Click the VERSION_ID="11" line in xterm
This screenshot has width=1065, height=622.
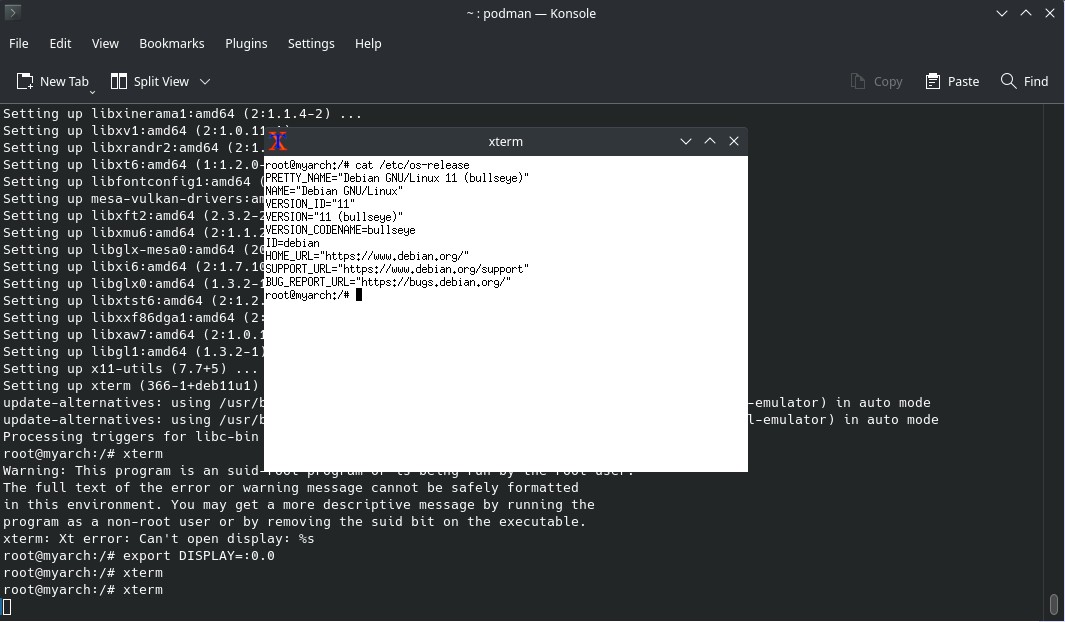[310, 204]
